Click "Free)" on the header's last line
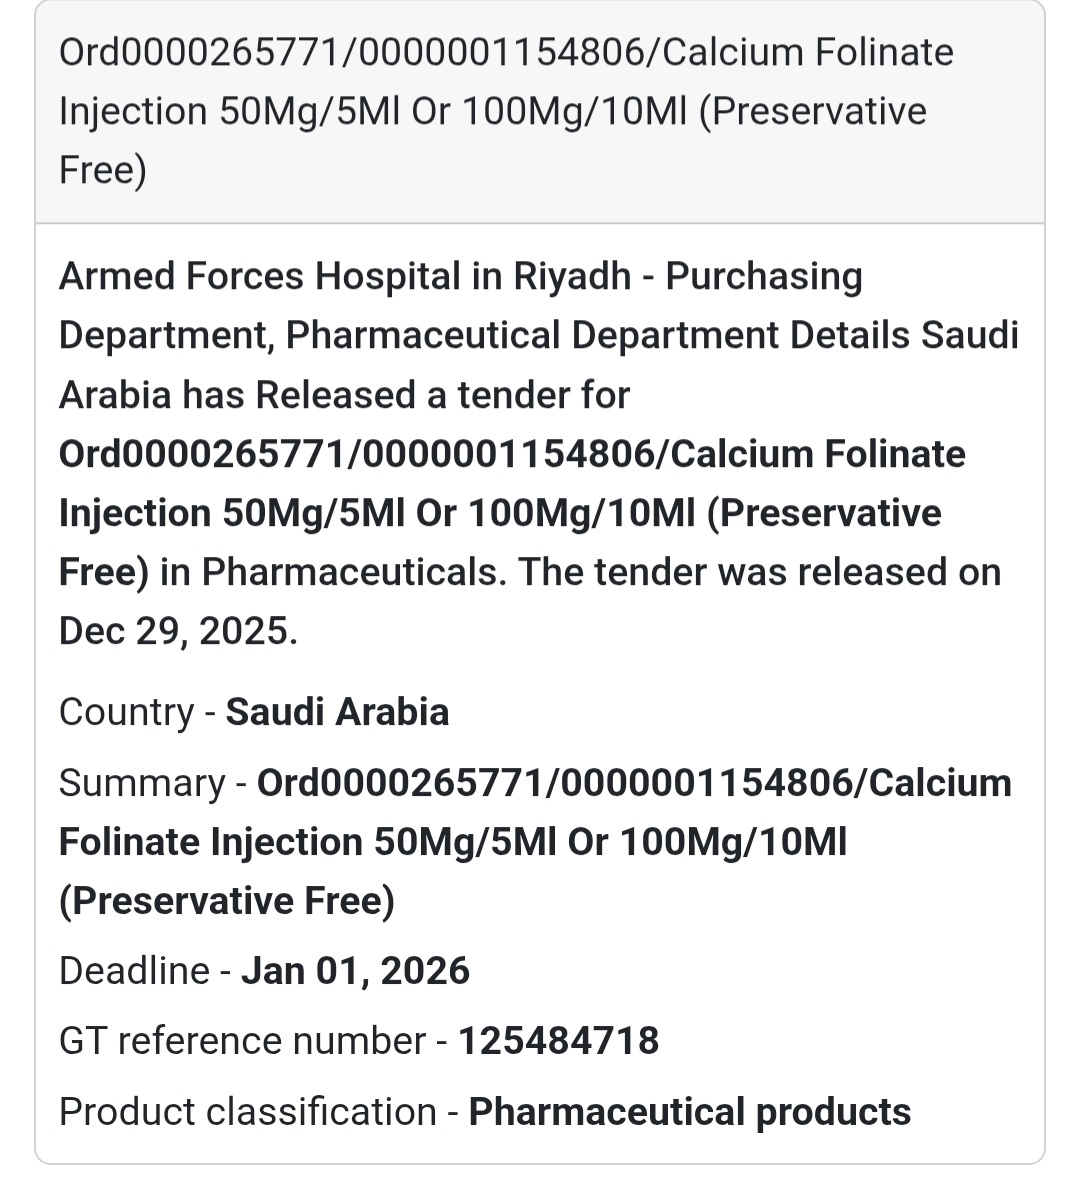The image size is (1080, 1184). click(102, 170)
